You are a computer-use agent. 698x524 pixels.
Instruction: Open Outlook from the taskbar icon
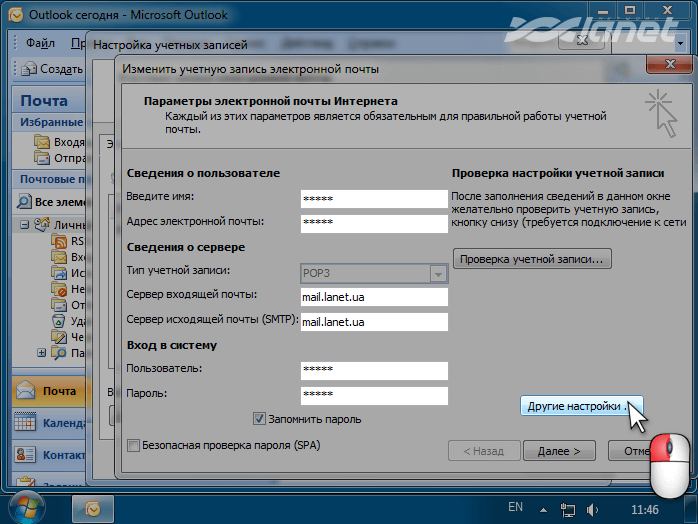click(x=93, y=508)
